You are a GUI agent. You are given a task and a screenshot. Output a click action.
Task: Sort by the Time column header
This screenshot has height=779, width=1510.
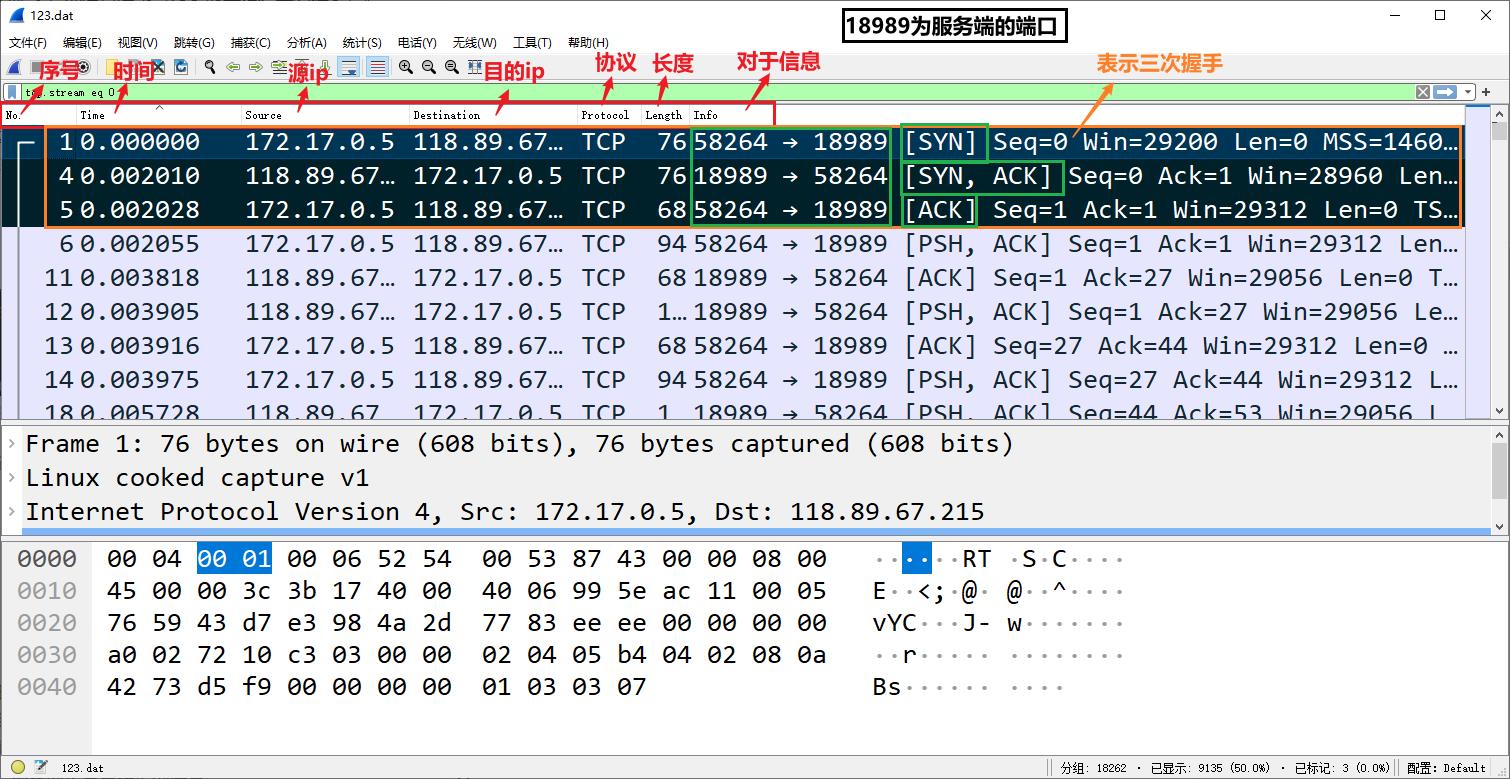[x=160, y=115]
